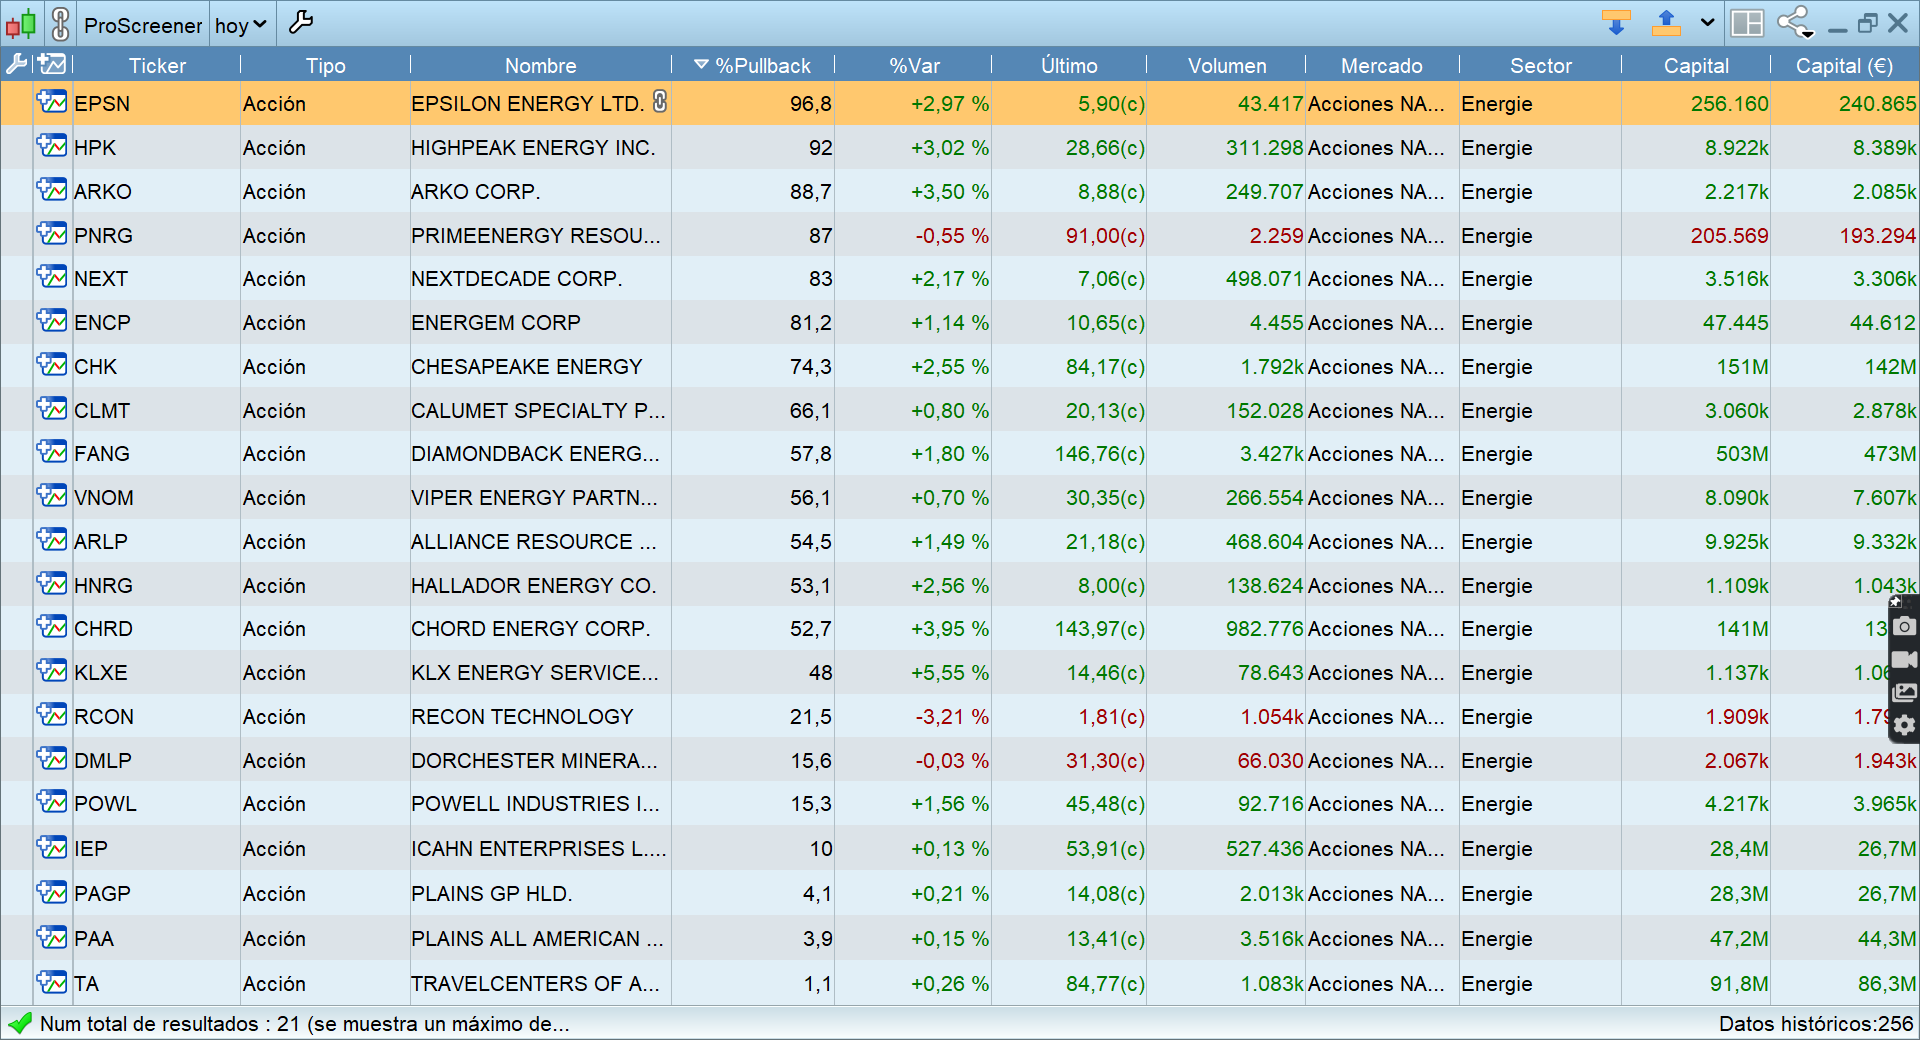This screenshot has height=1040, width=1920.
Task: Open the chart icon for PAA
Action: point(52,937)
